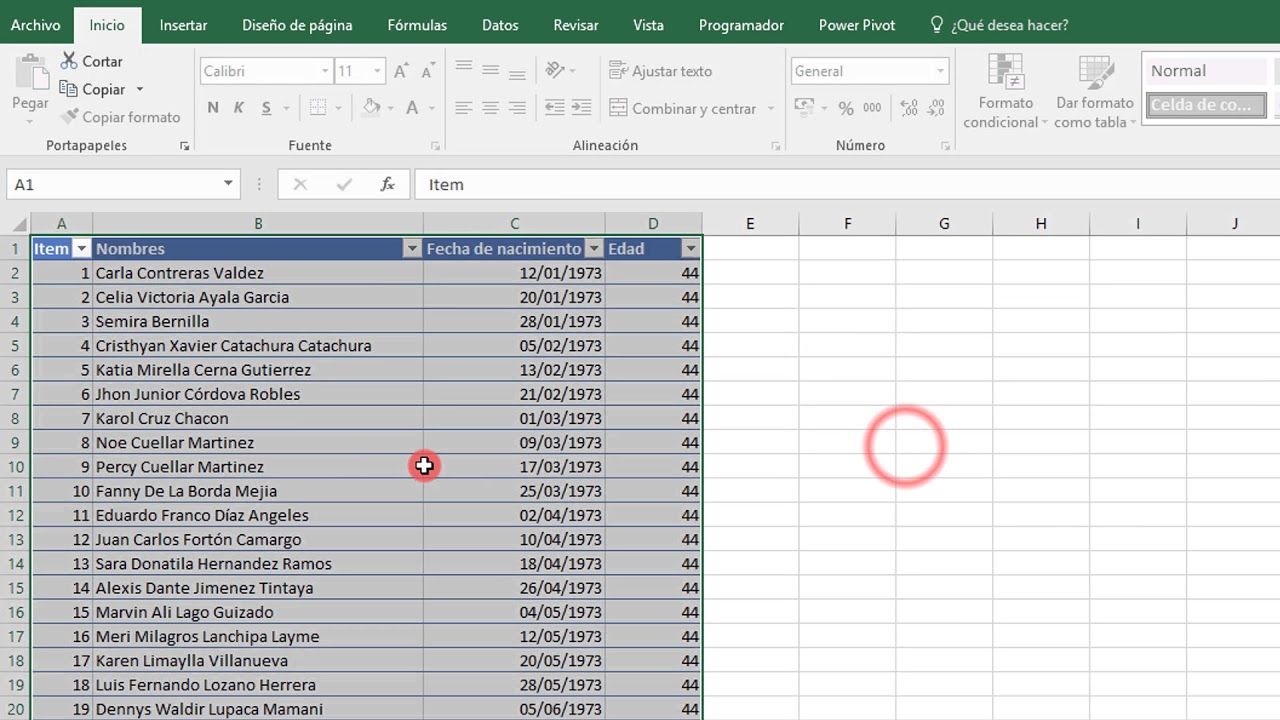The width and height of the screenshot is (1280, 720).
Task: Open the Power Pivot tab
Action: tap(857, 25)
